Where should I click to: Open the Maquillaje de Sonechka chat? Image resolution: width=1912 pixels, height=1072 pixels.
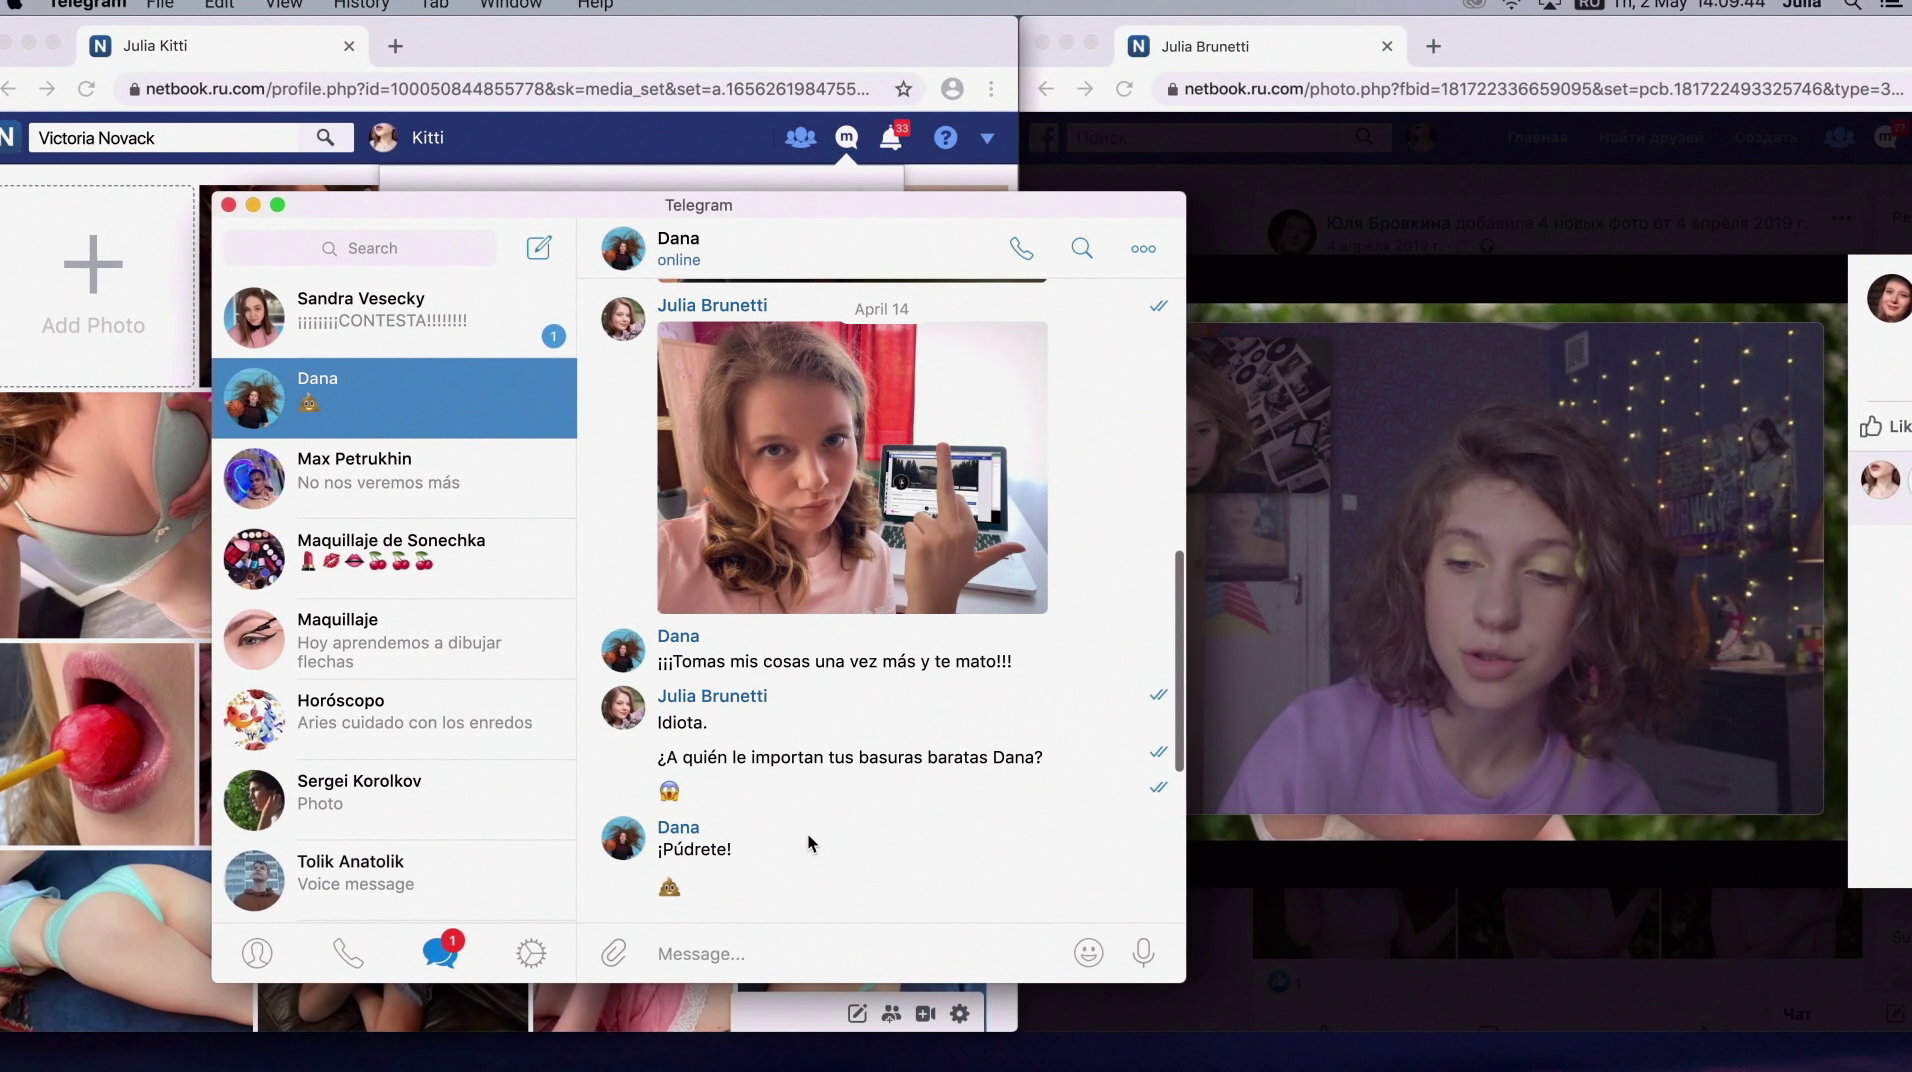coord(394,558)
